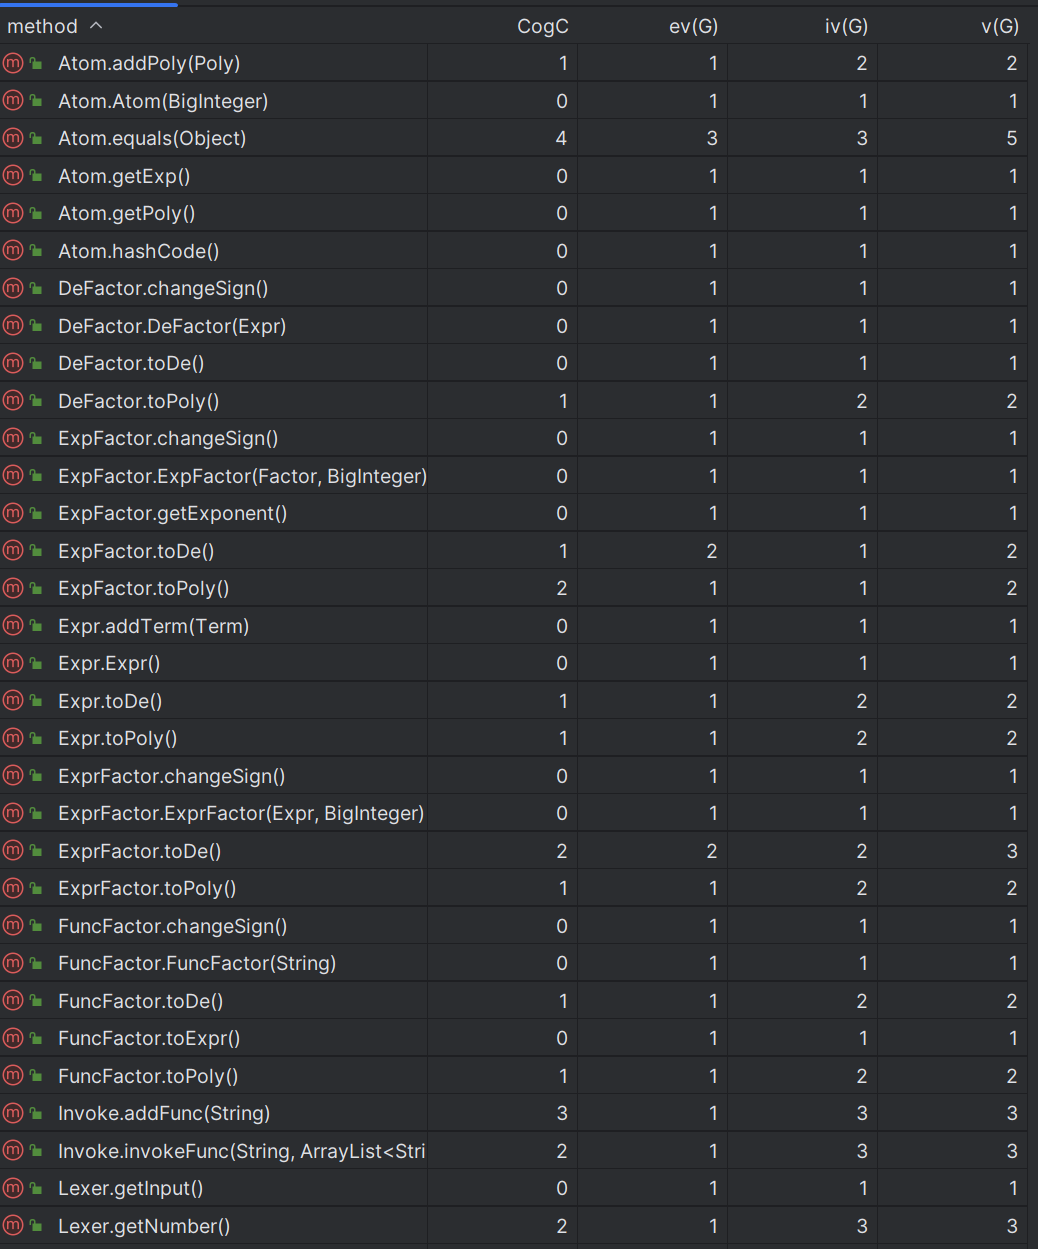Click the method icon for DeFactor.toPoly()
This screenshot has width=1038, height=1249.
(x=13, y=401)
